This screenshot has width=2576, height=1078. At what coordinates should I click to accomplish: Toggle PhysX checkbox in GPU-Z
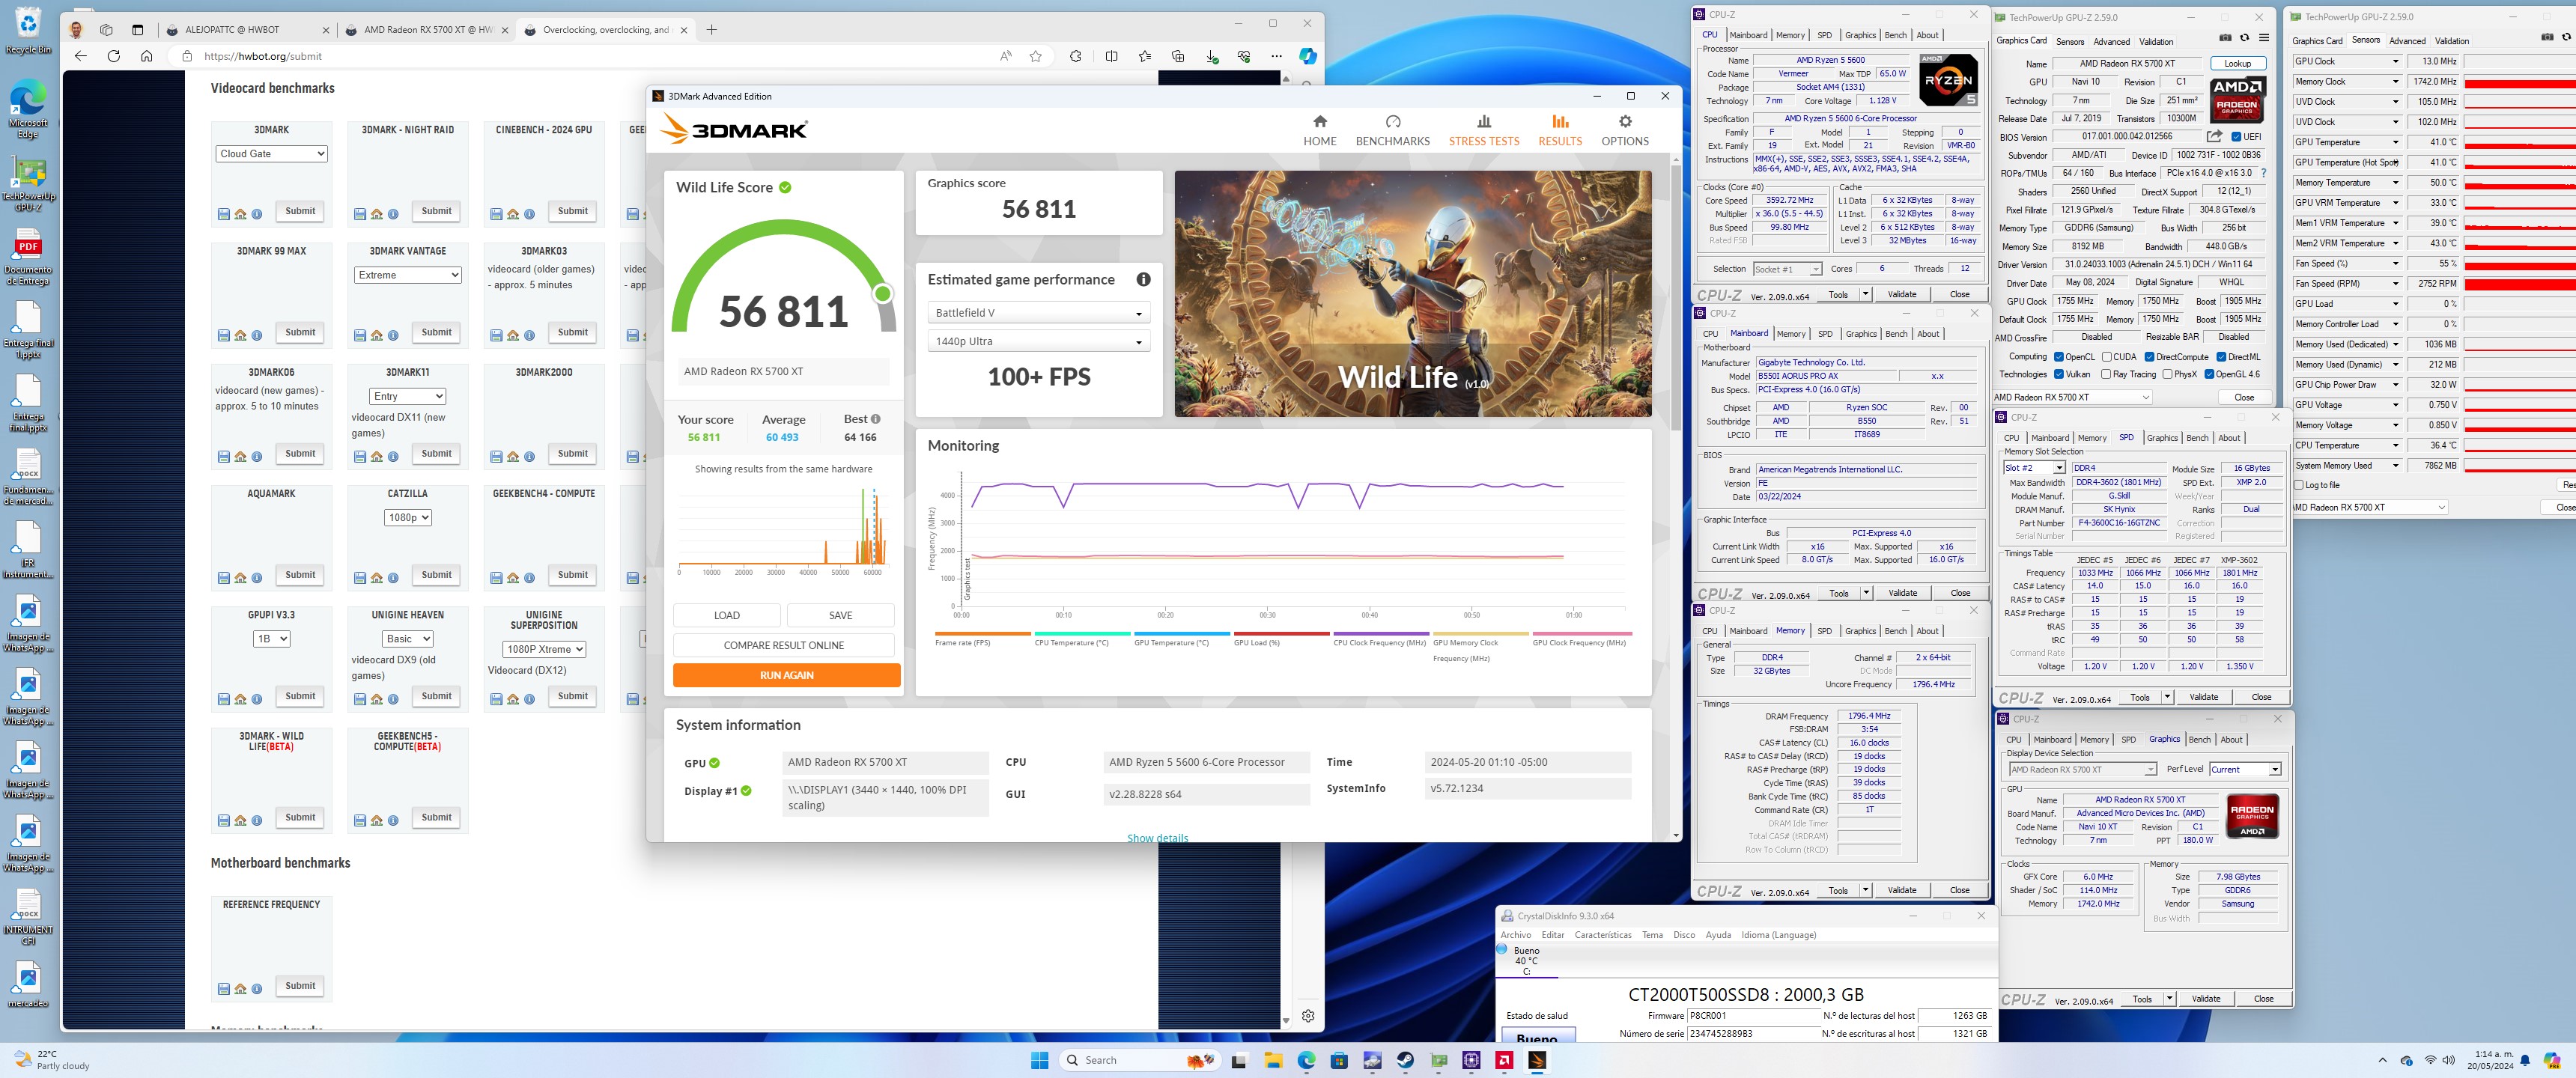[2167, 374]
